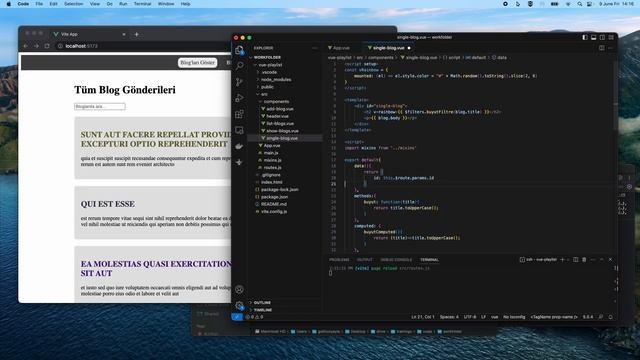Toggle secondary side bar visibility

(602, 37)
